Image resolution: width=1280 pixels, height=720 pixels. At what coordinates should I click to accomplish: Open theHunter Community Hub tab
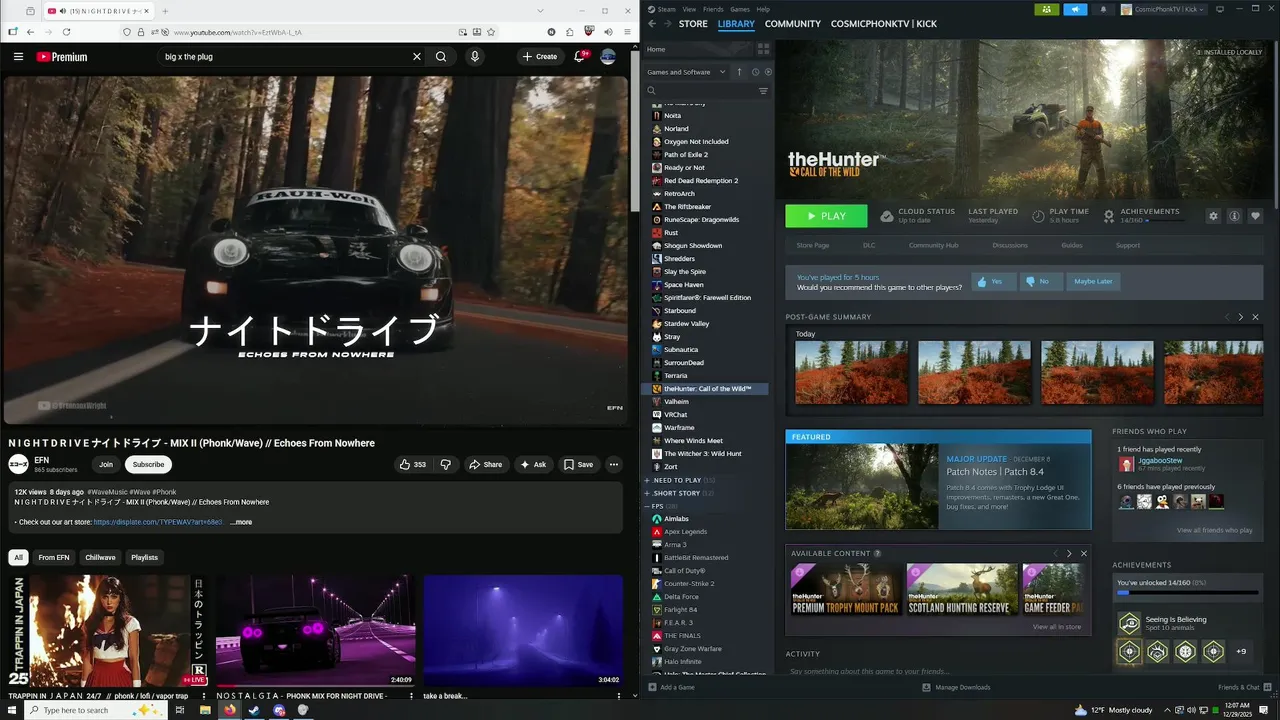pyautogui.click(x=933, y=245)
